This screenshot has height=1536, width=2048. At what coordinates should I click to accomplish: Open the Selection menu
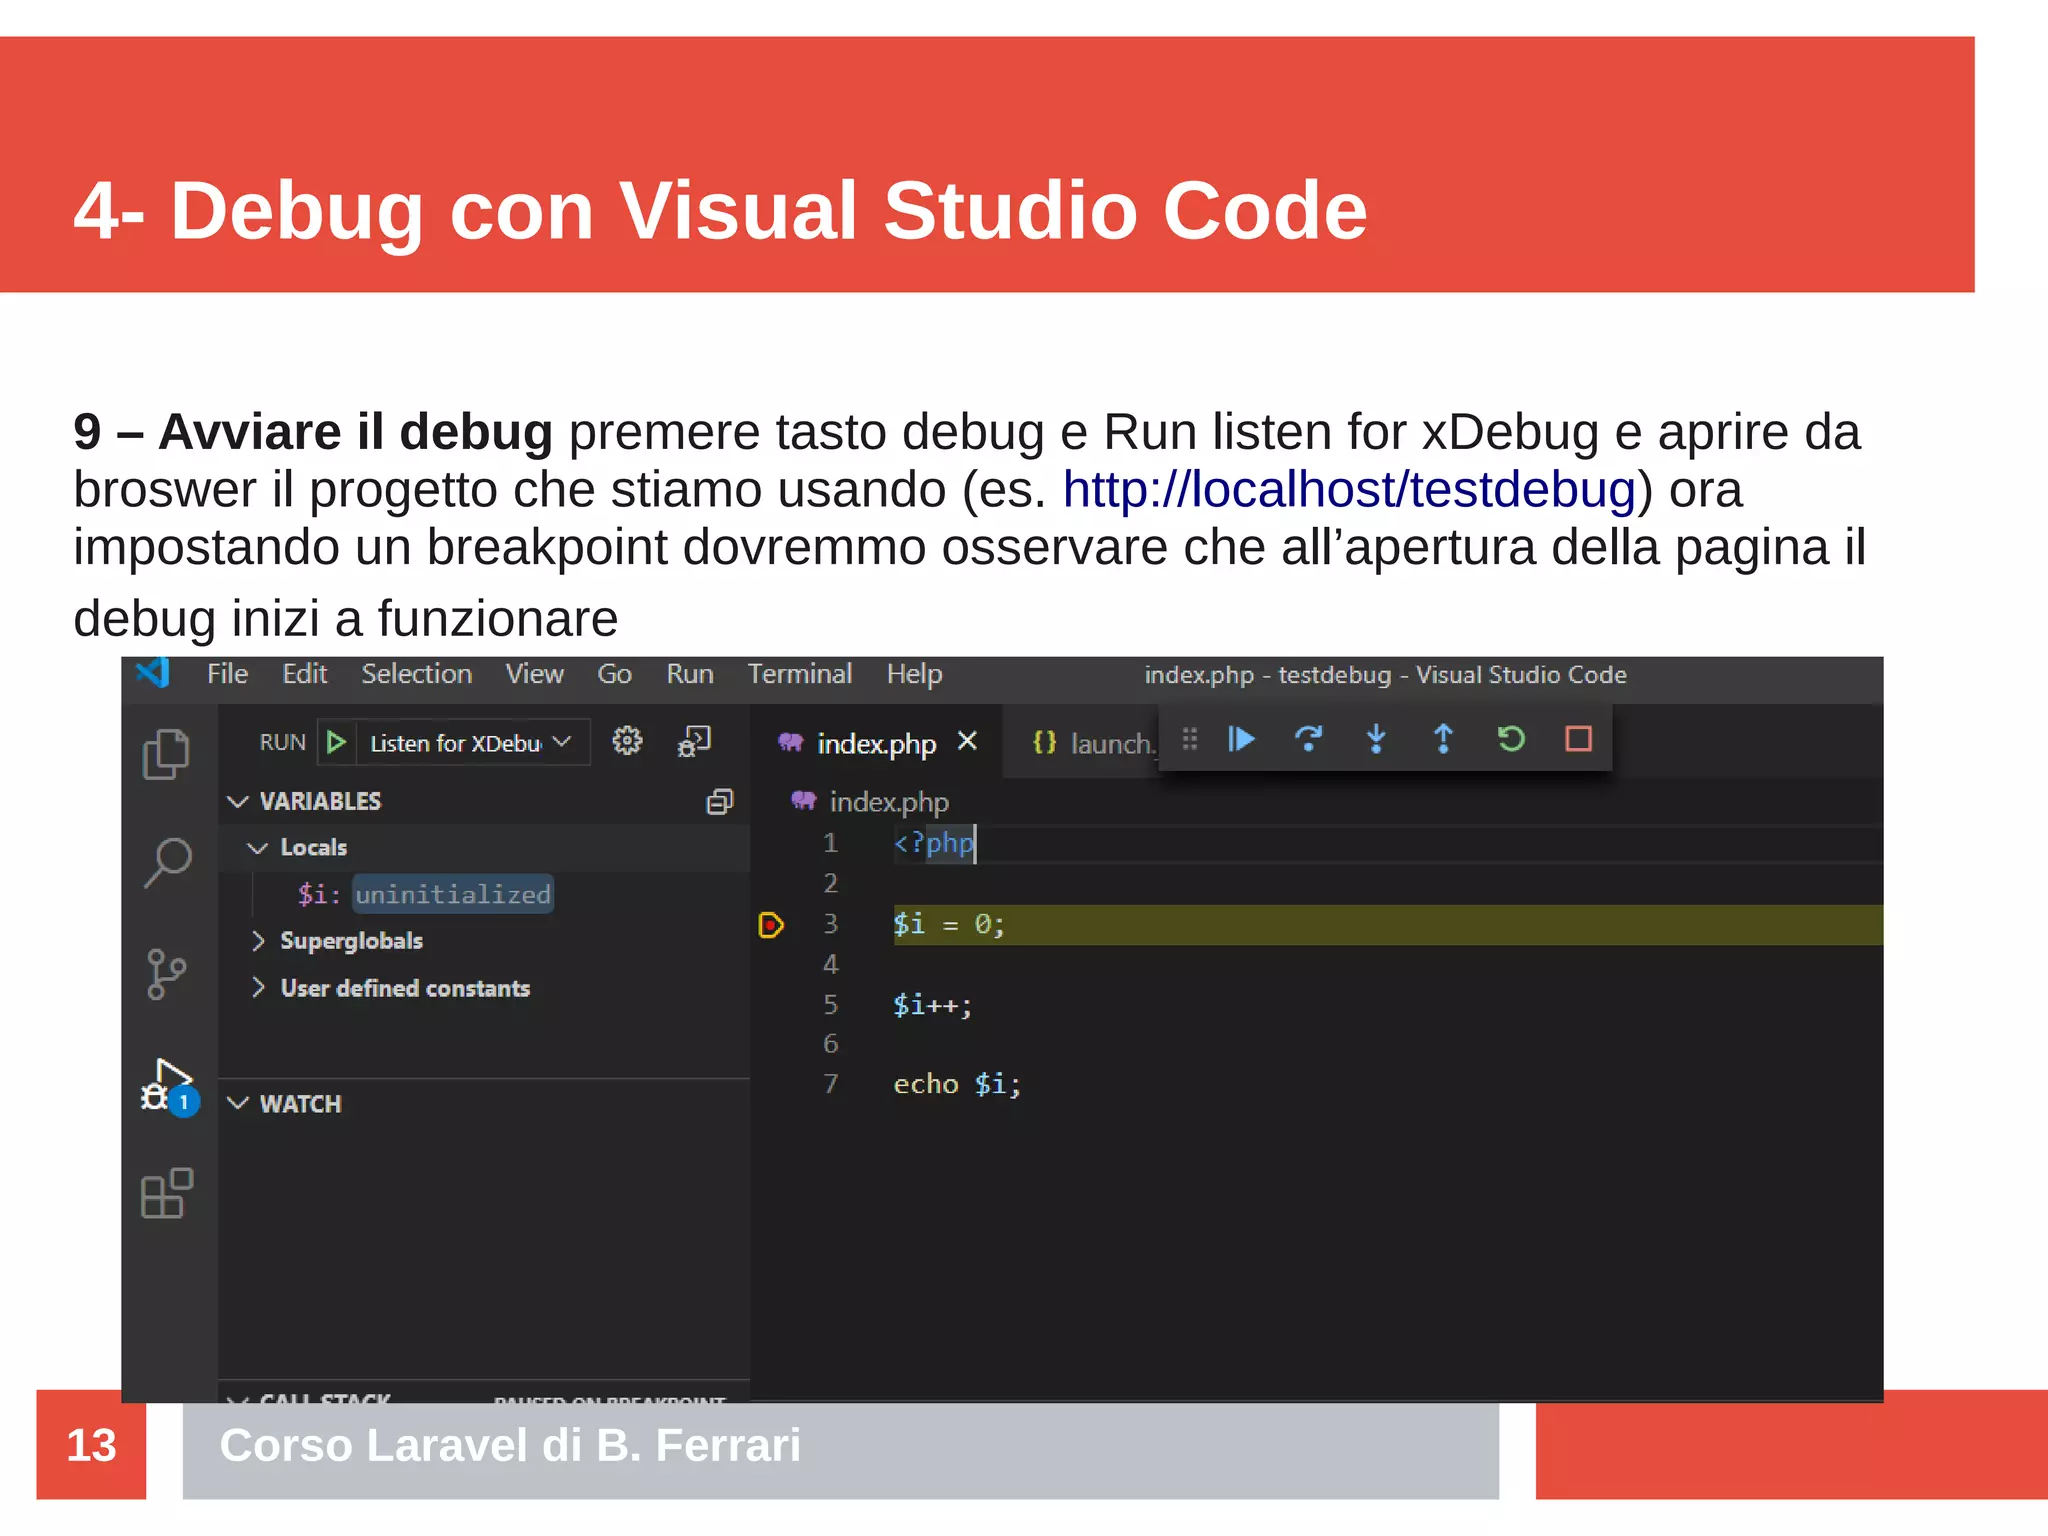coord(416,674)
